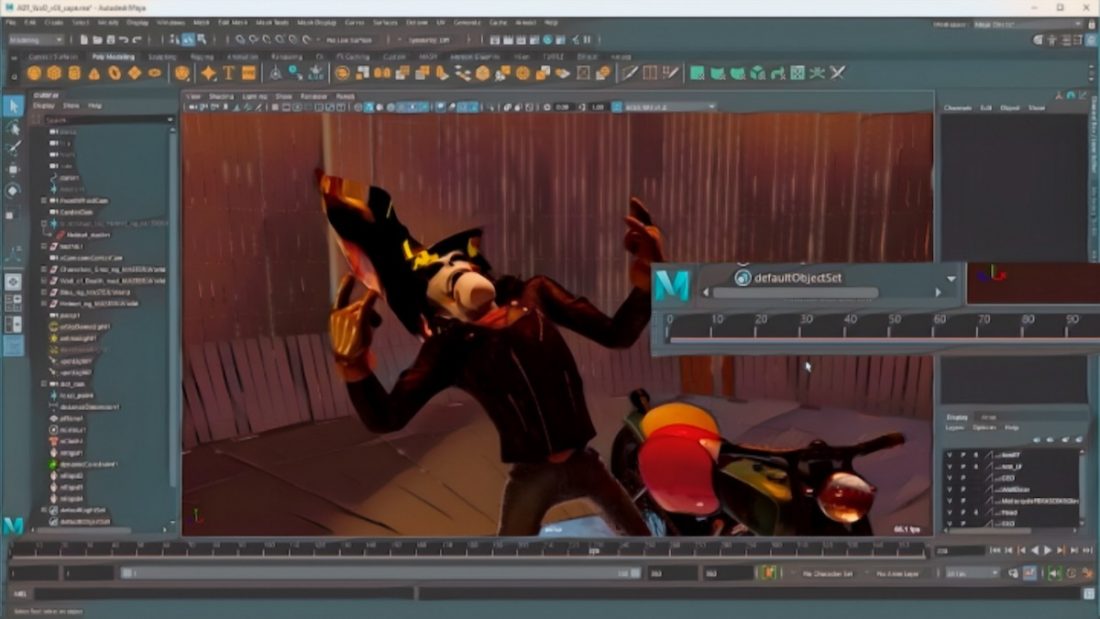The image size is (1100, 619).
Task: Activate the Select tool arrow in toolbox
Action: [x=13, y=107]
